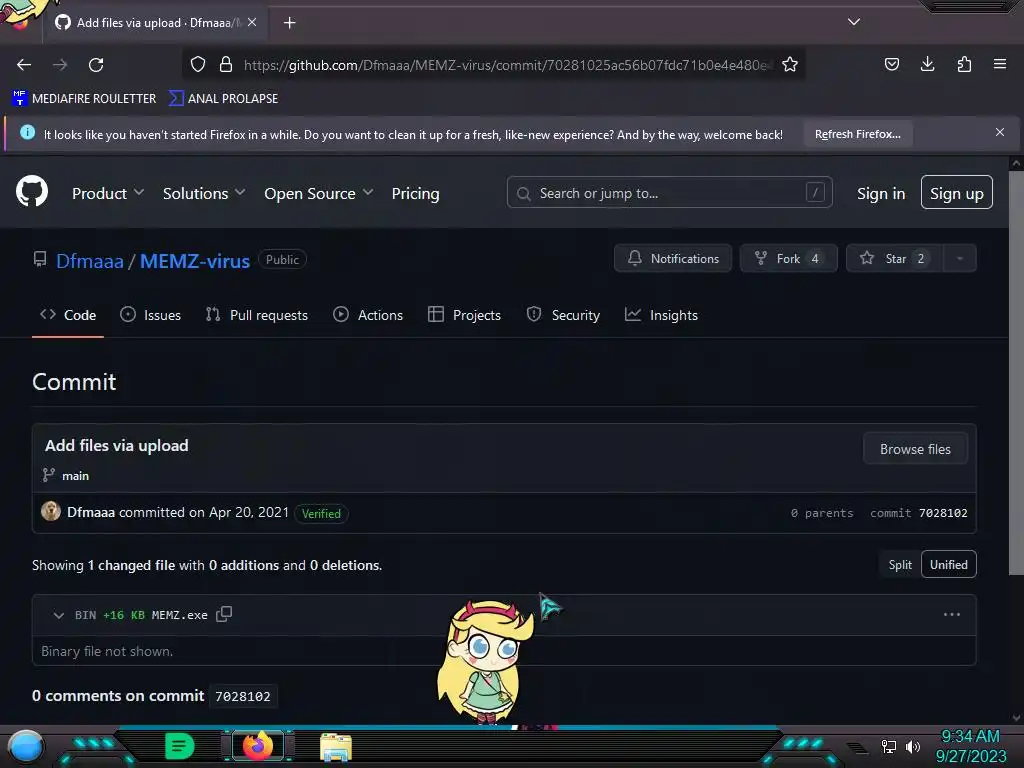This screenshot has width=1024, height=768.
Task: Open the Start orb button
Action: [25, 746]
